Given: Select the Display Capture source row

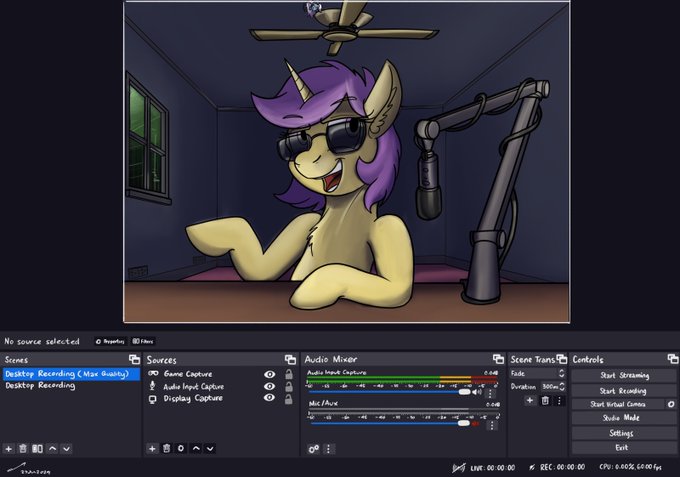Looking at the screenshot, I should [220, 398].
